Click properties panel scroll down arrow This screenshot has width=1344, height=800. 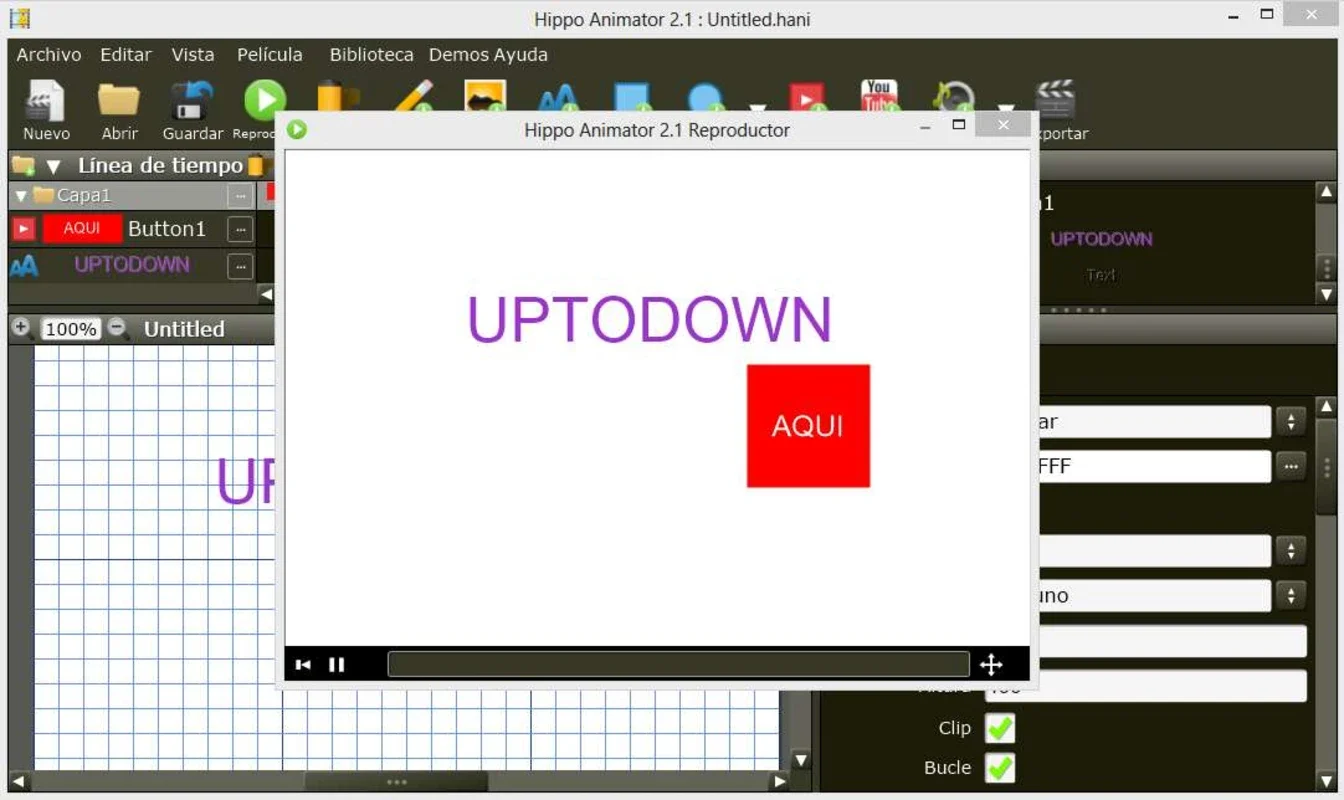(1326, 781)
